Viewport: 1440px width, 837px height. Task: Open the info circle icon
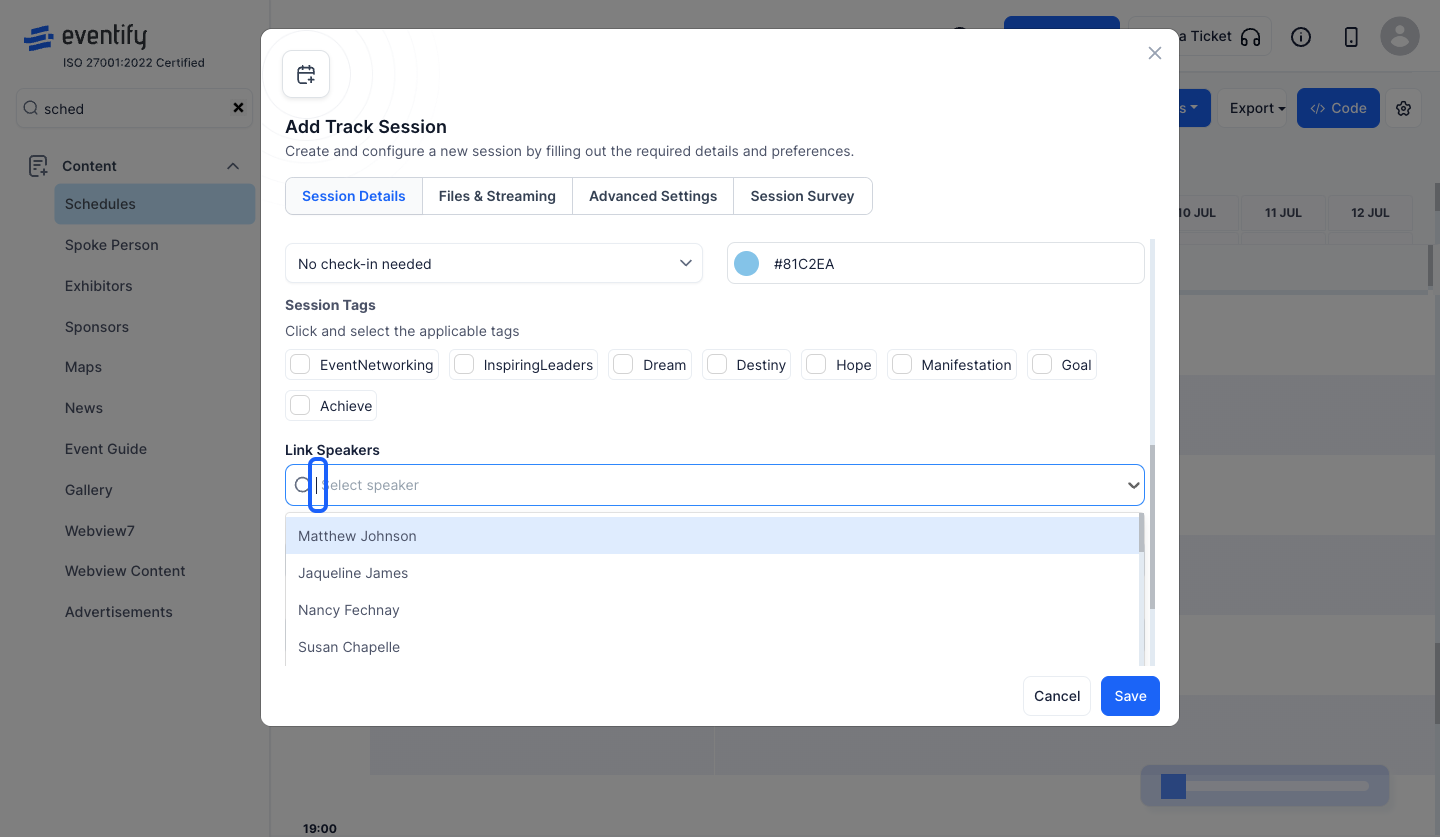1301,37
